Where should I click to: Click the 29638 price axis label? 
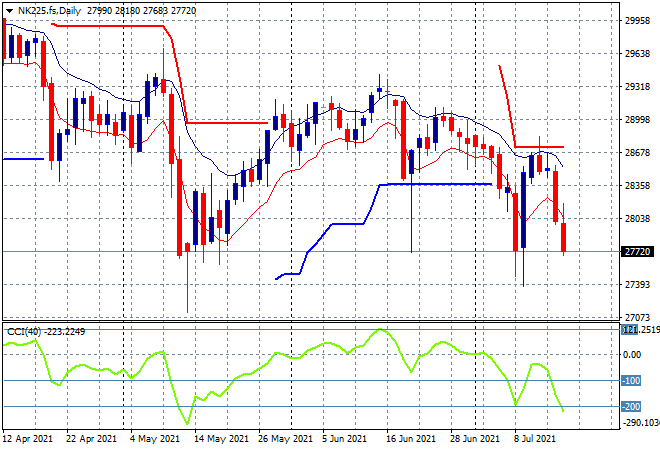point(637,54)
